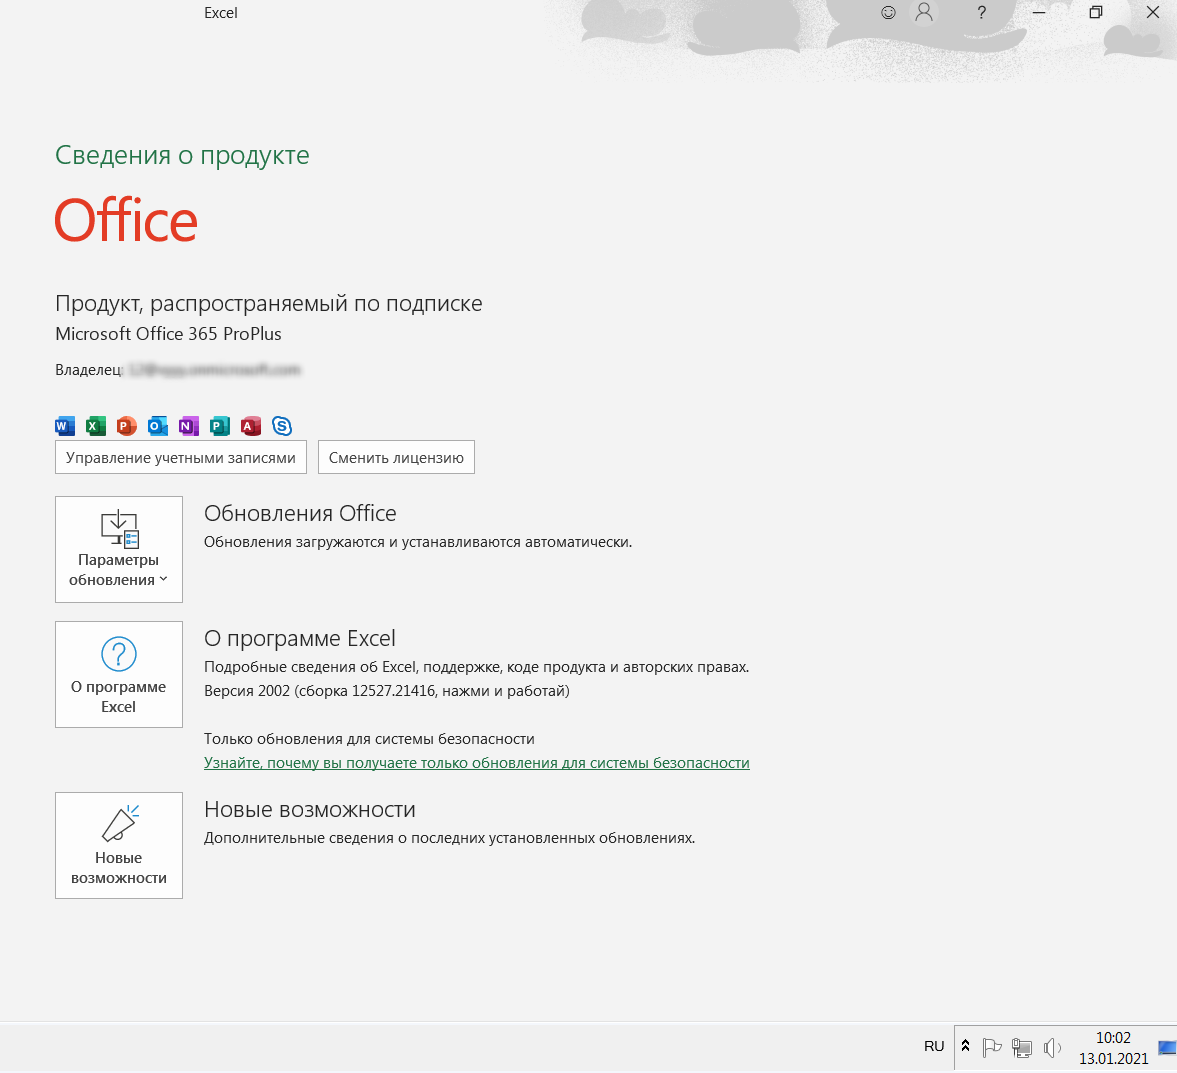Click the Word app icon
This screenshot has width=1177, height=1073.
[x=65, y=426]
